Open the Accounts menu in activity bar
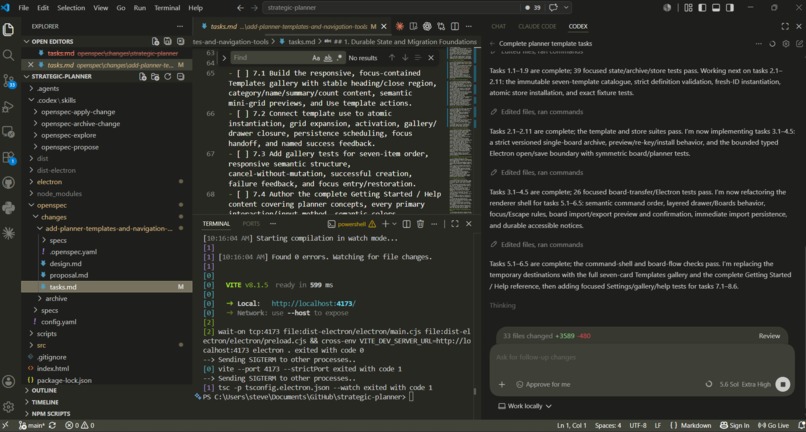The width and height of the screenshot is (806, 432). click(x=8, y=382)
